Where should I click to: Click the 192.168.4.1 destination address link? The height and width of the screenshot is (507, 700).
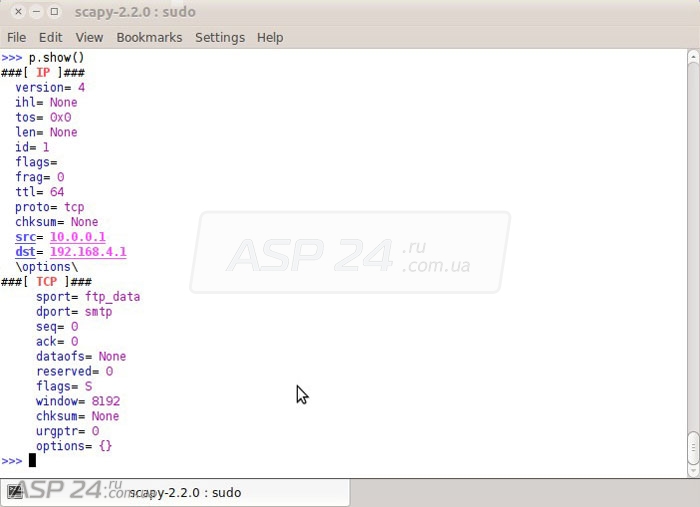click(88, 252)
